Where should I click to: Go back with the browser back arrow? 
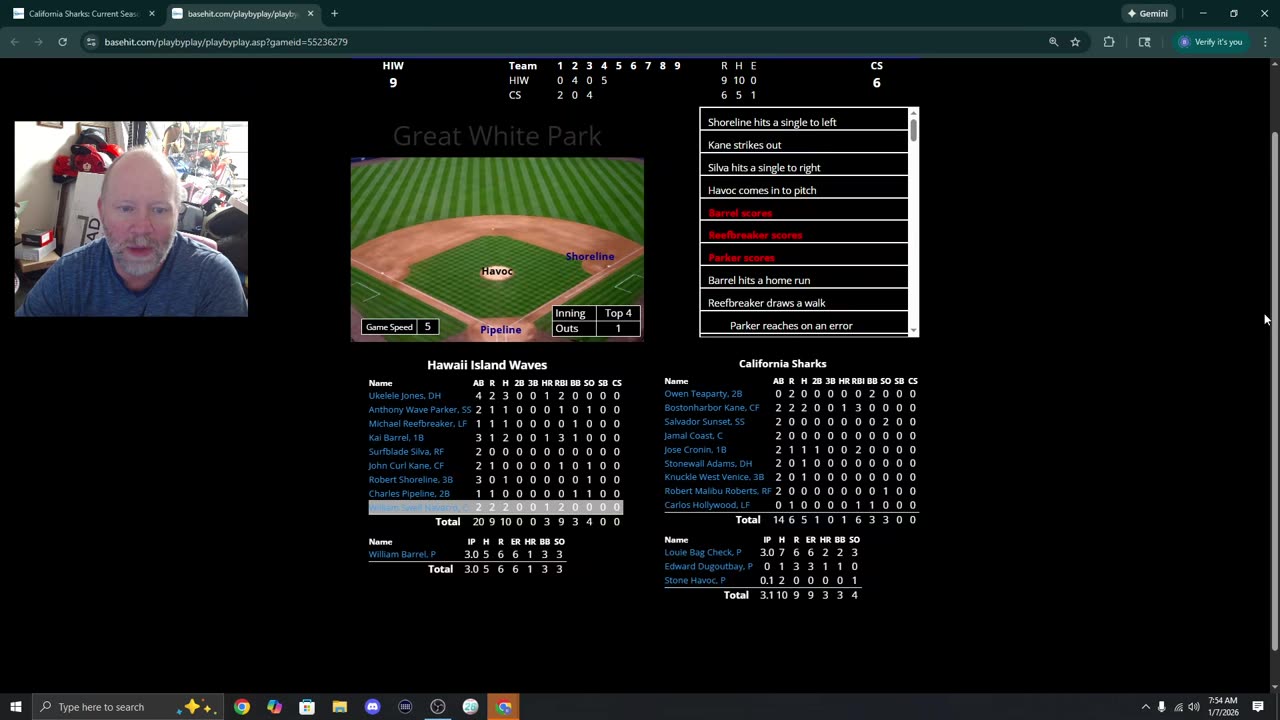[x=14, y=42]
